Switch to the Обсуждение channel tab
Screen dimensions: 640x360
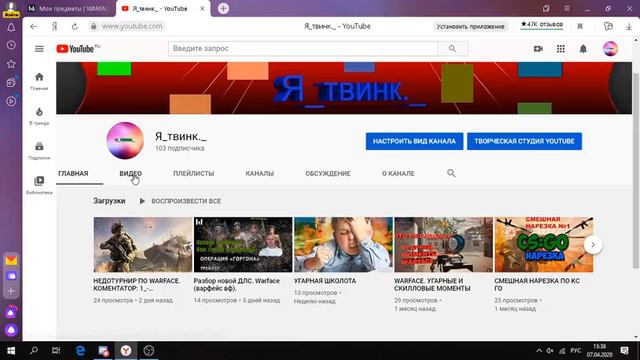[x=328, y=173]
